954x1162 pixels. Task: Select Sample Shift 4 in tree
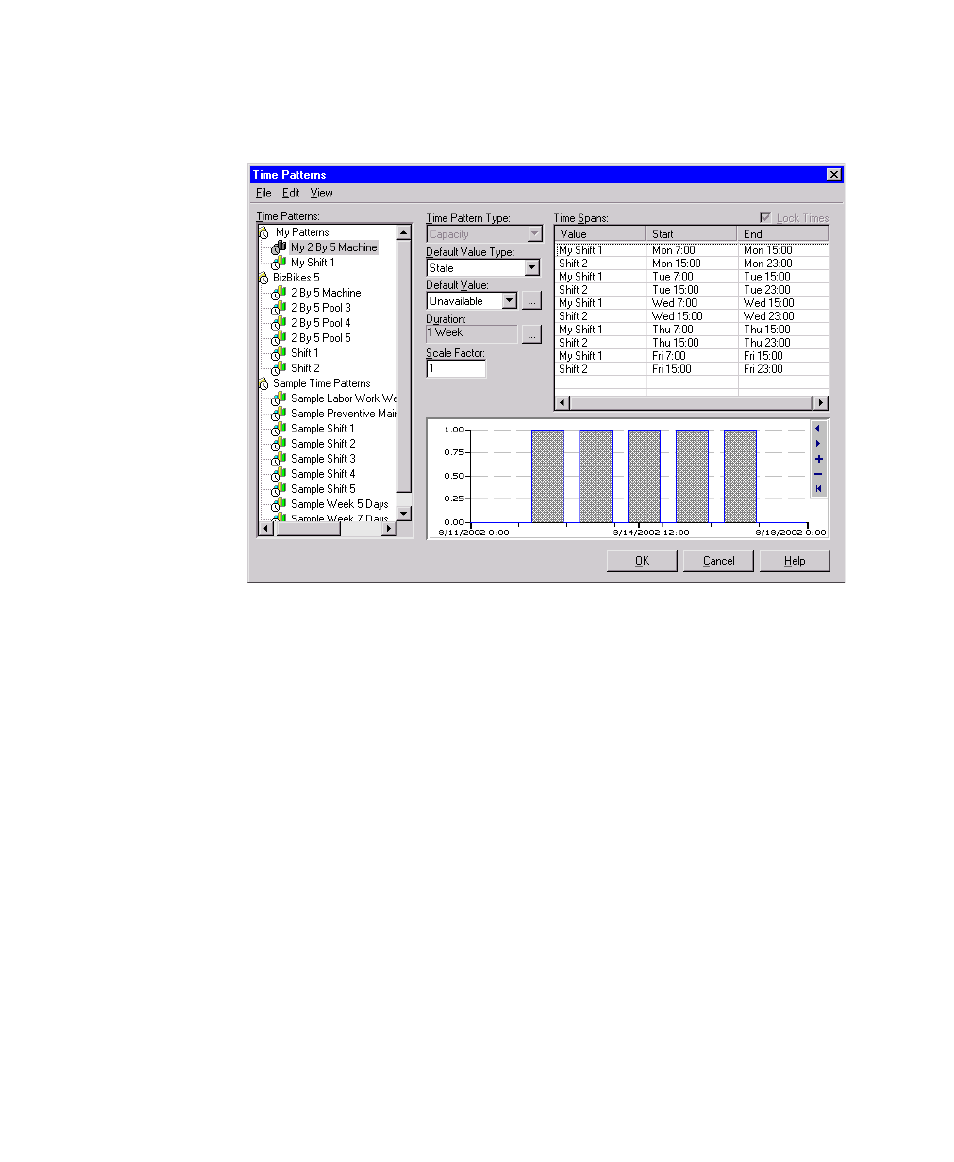[323, 474]
